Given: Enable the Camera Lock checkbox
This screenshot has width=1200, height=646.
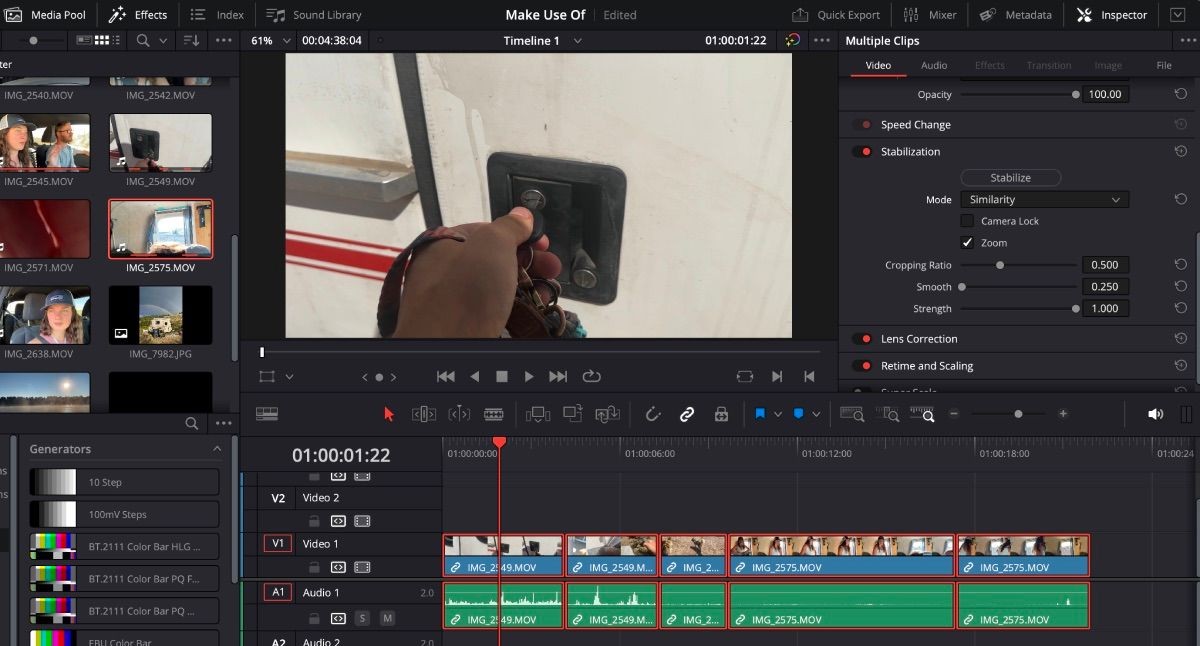Looking at the screenshot, I should tap(967, 221).
